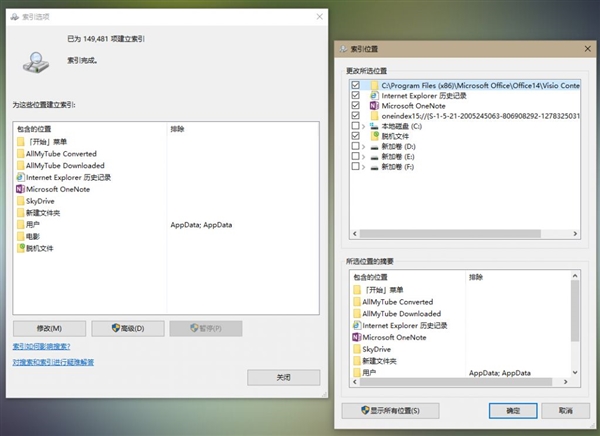The image size is (600, 436).
Task: Click 用户 folder icon in 索引选项 list
Action: click(x=21, y=225)
